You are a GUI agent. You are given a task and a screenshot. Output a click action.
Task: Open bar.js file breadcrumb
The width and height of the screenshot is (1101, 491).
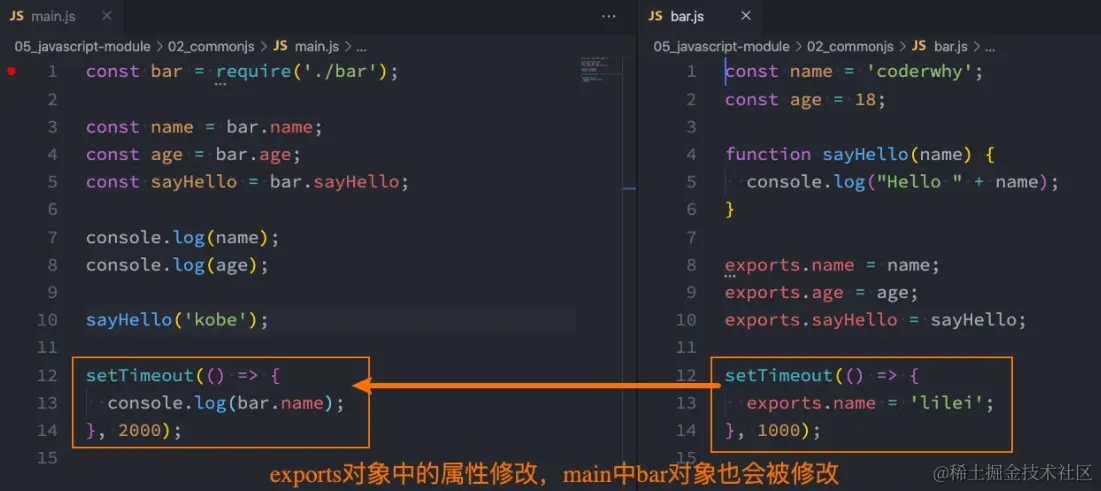[x=951, y=46]
